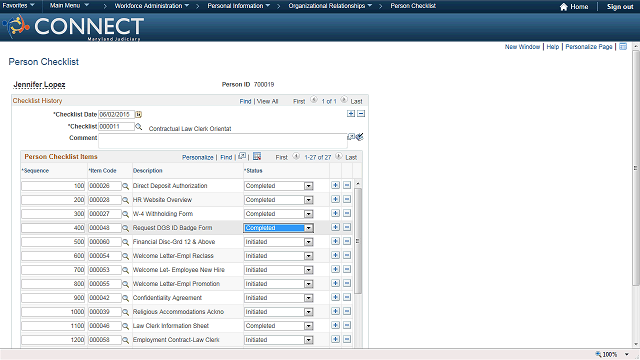640x360 pixels.
Task: Open the Status dropdown for Request DGS ID Badge Form
Action: pyautogui.click(x=309, y=228)
